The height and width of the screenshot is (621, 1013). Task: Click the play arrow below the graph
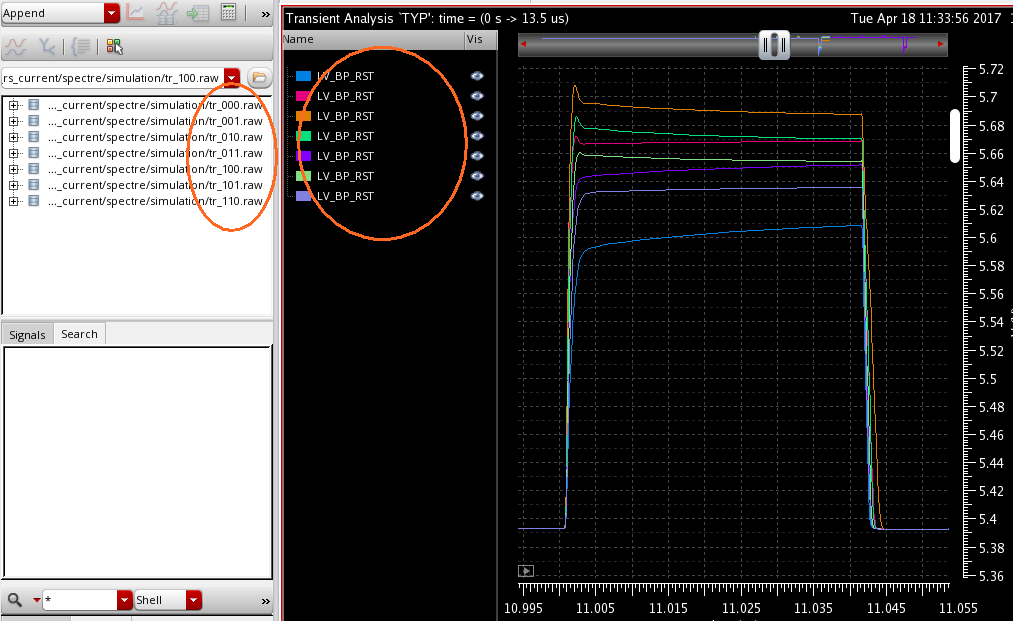point(526,571)
